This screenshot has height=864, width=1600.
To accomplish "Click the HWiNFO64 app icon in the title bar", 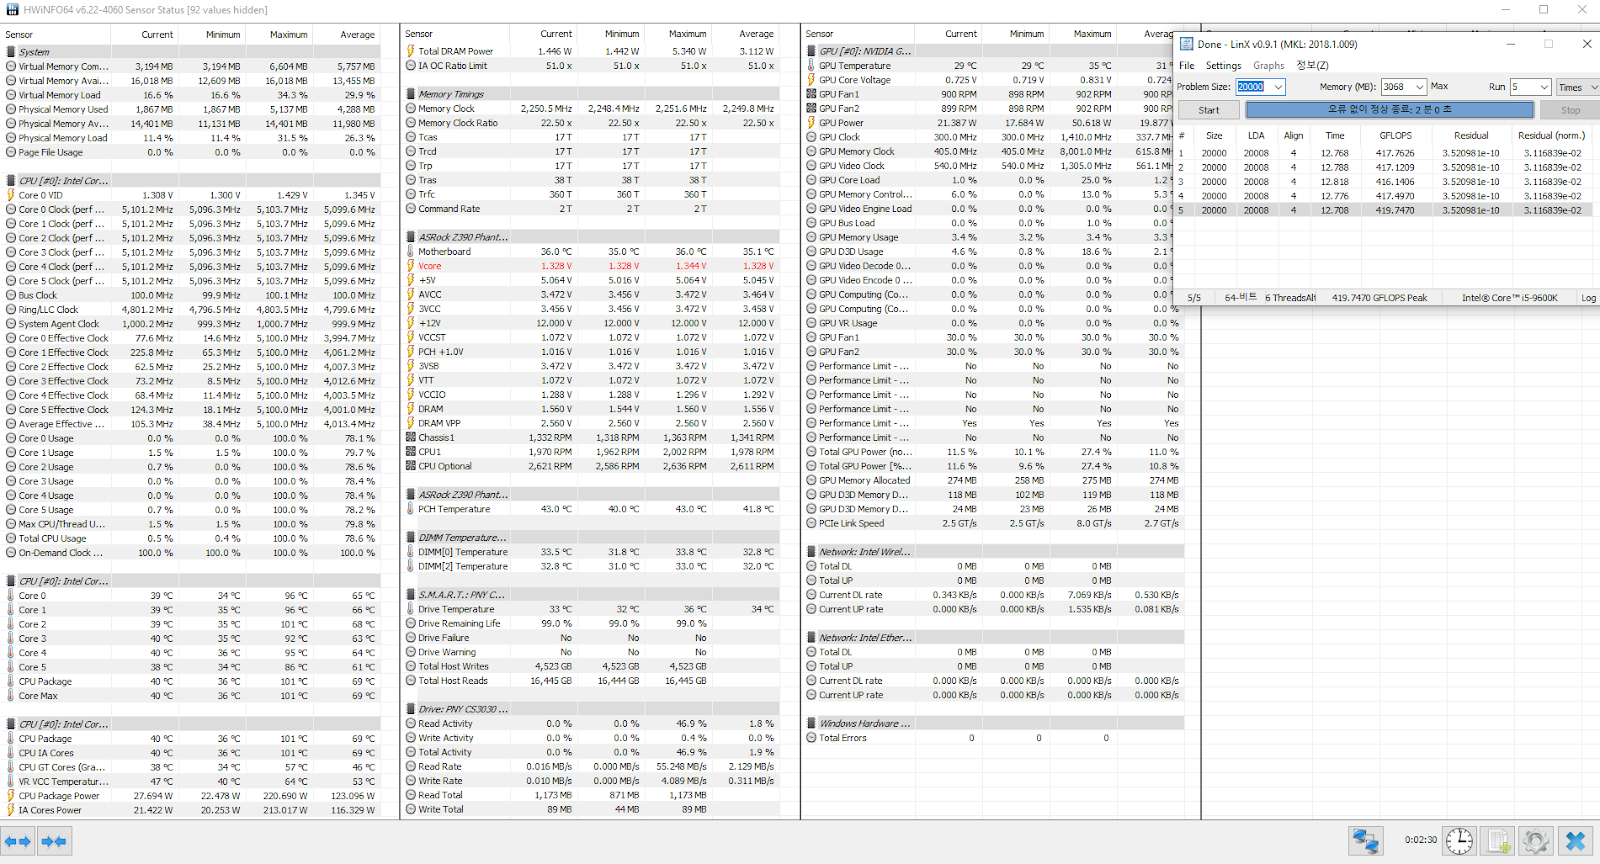I will 12,10.
